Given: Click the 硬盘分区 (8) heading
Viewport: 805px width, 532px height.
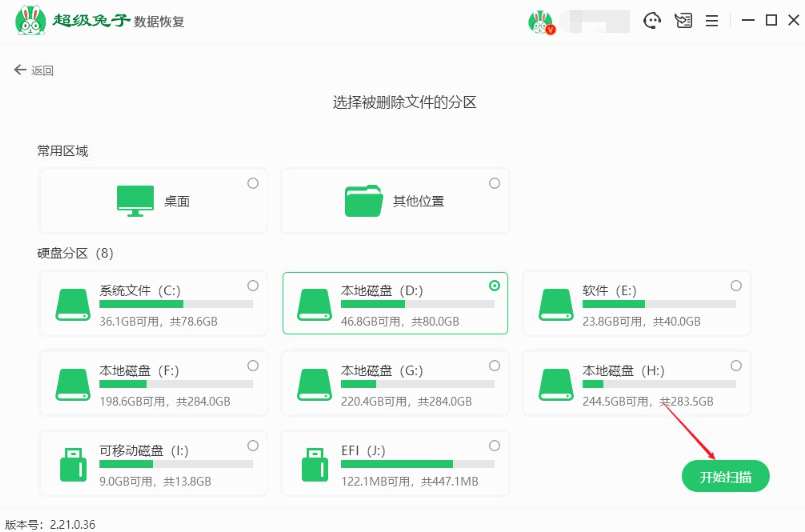Looking at the screenshot, I should [75, 253].
